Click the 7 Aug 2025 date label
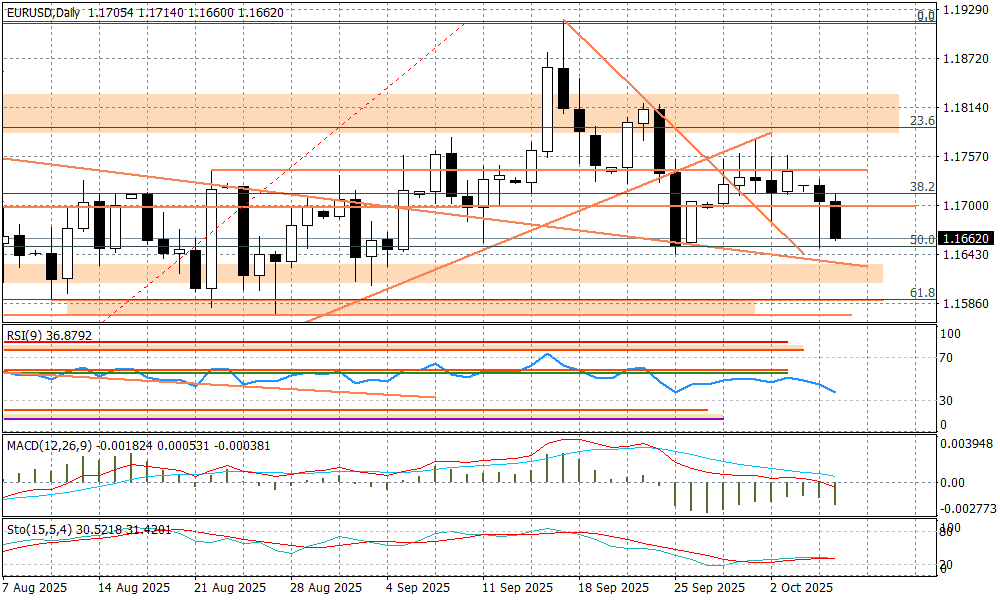Image resolution: width=1000 pixels, height=600 pixels. (x=36, y=588)
